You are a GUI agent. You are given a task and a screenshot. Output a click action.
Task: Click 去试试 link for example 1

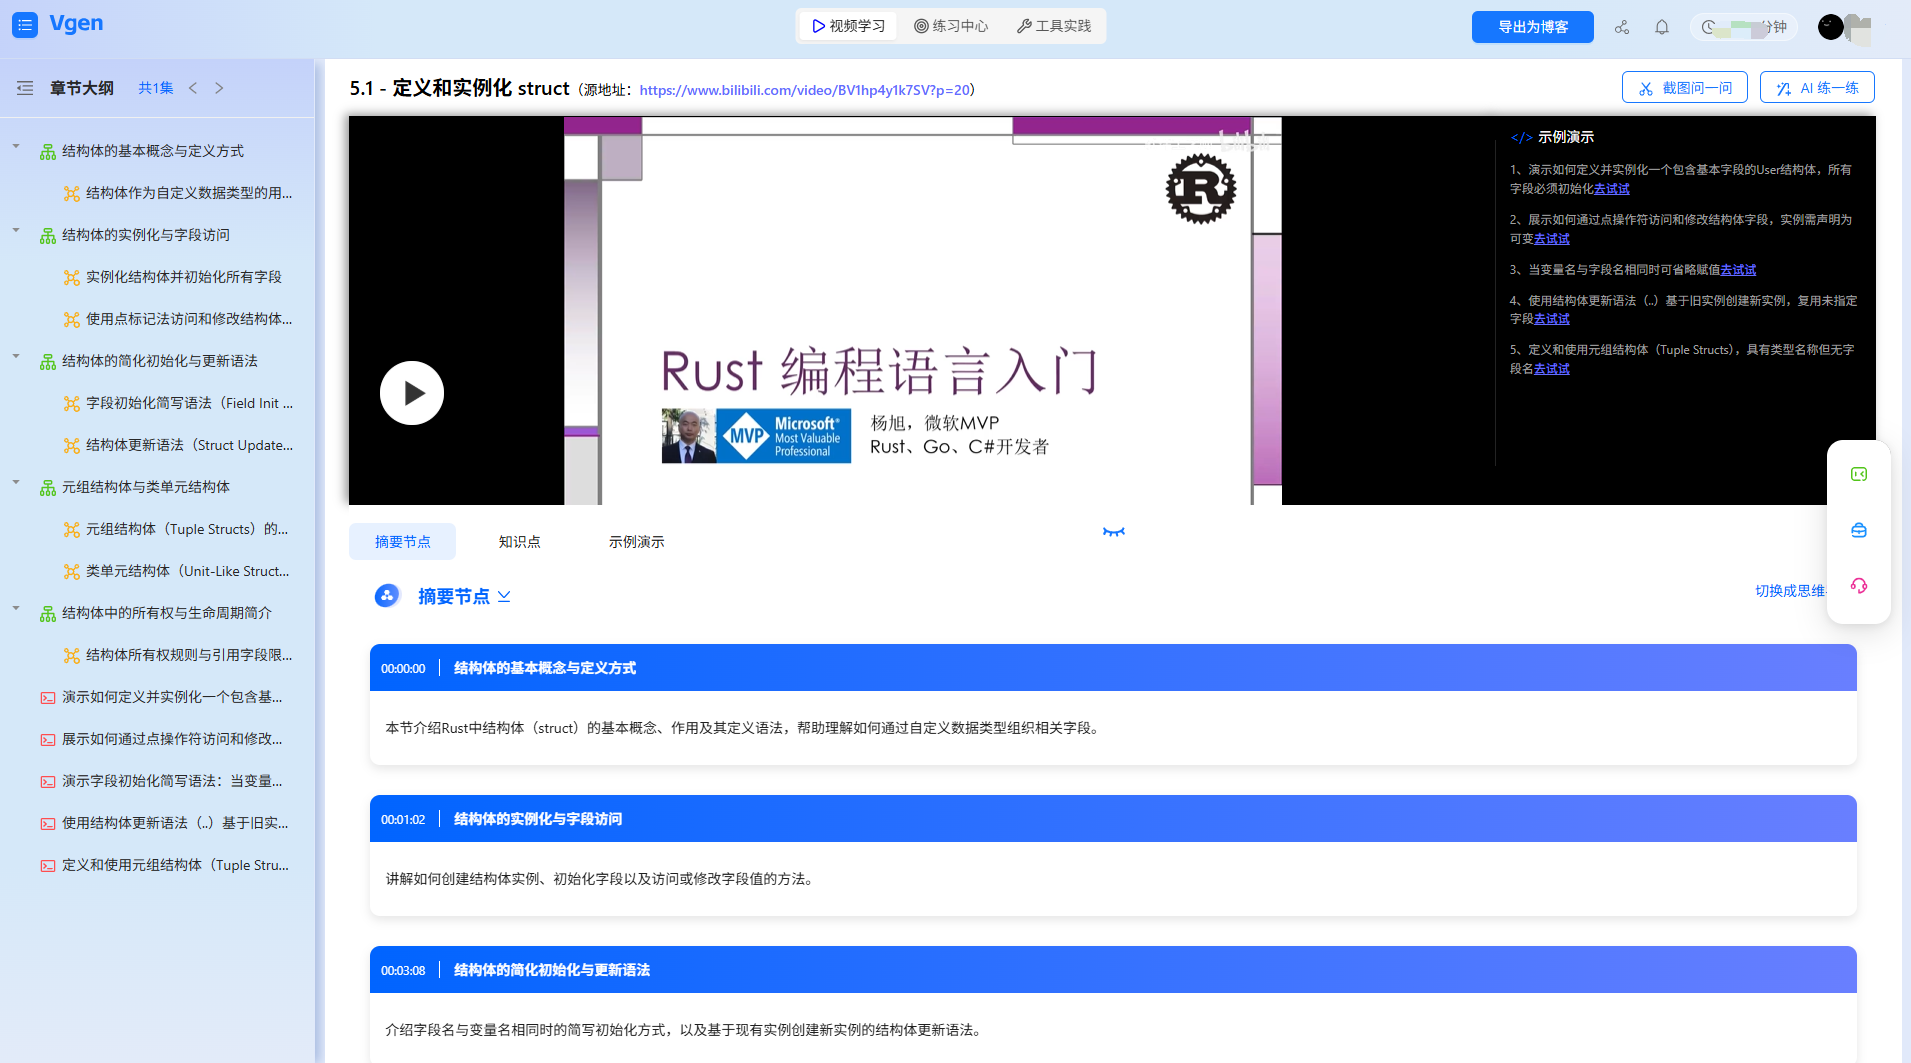pos(1612,188)
